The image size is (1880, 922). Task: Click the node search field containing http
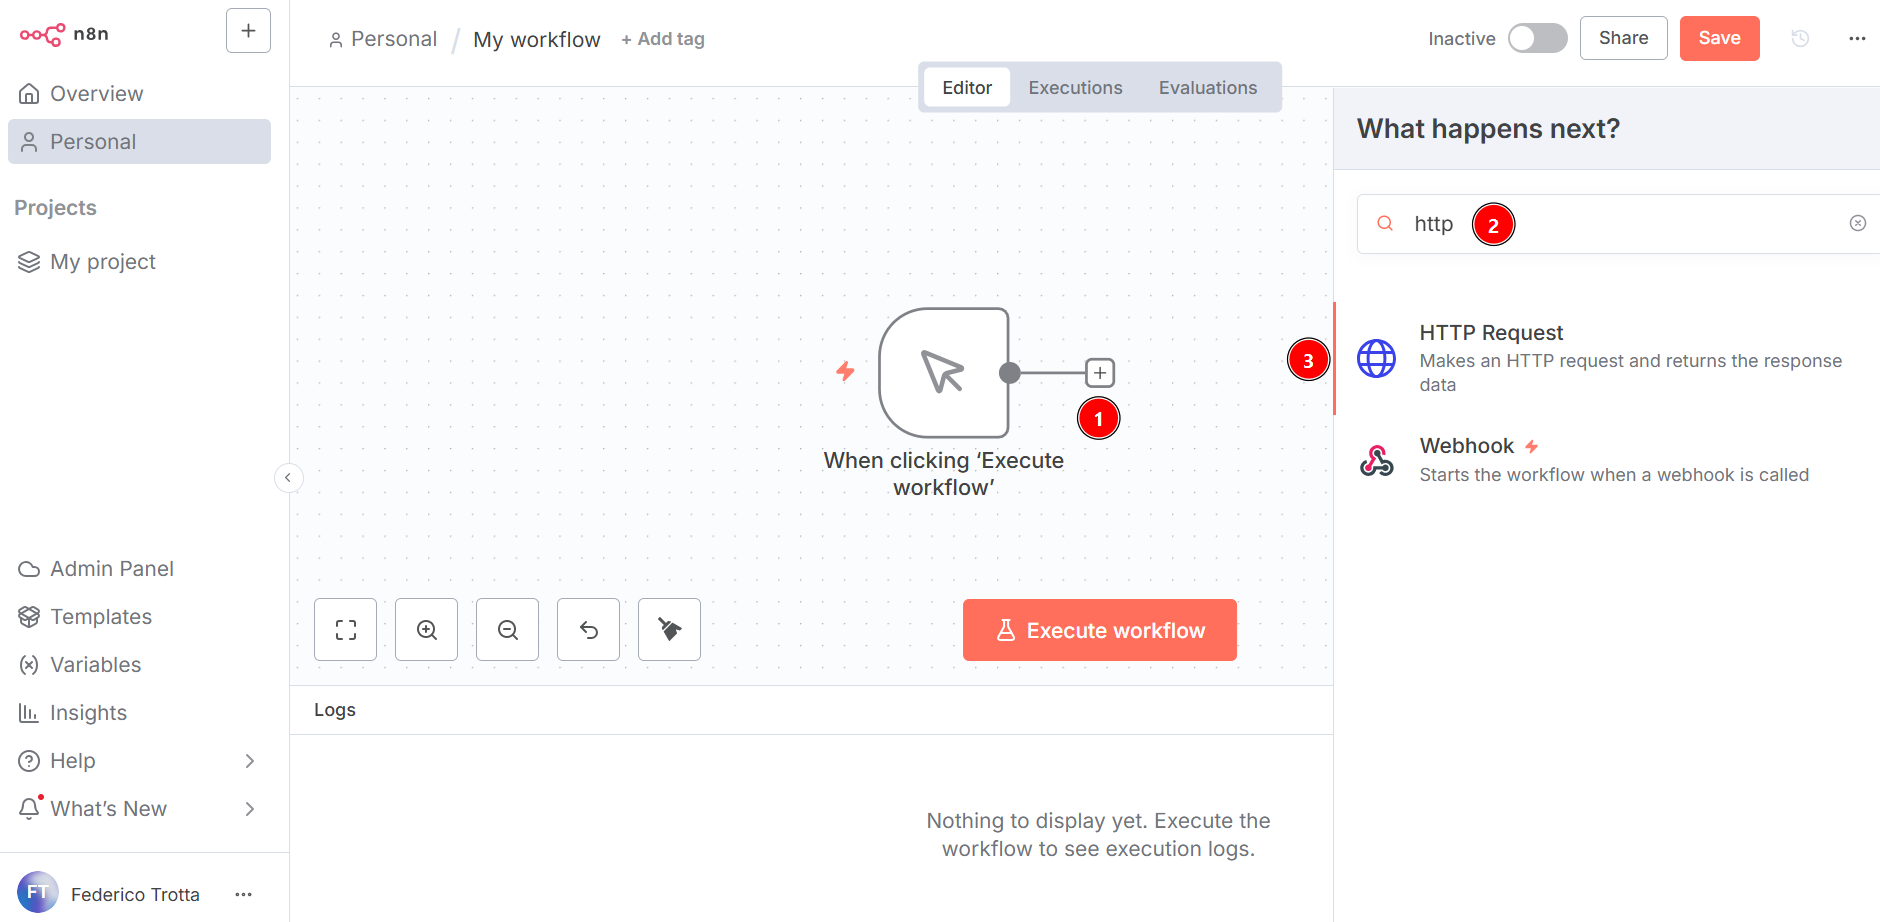click(1618, 224)
